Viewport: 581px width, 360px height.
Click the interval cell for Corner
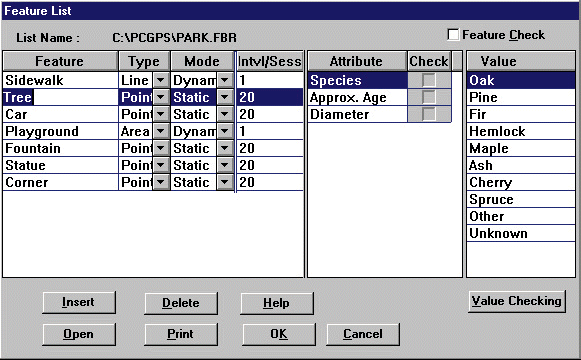point(270,182)
